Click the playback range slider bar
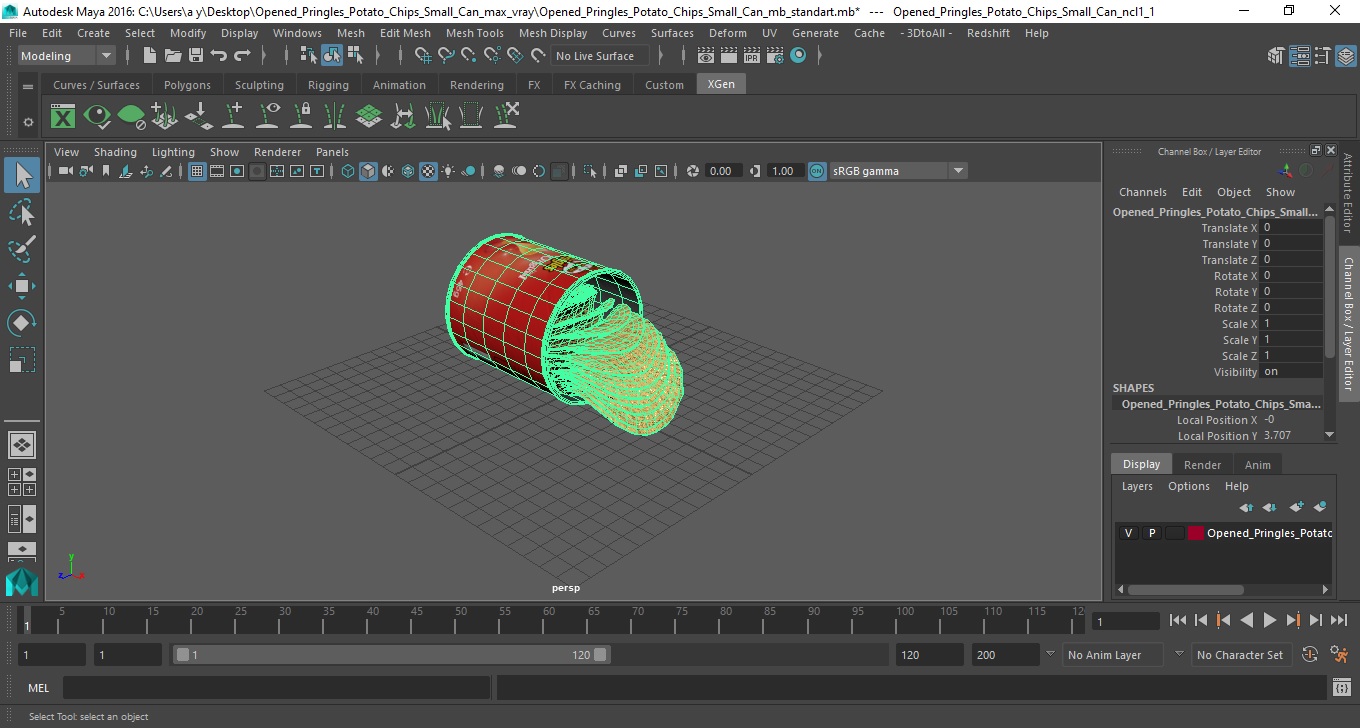The width and height of the screenshot is (1360, 728). coord(392,655)
